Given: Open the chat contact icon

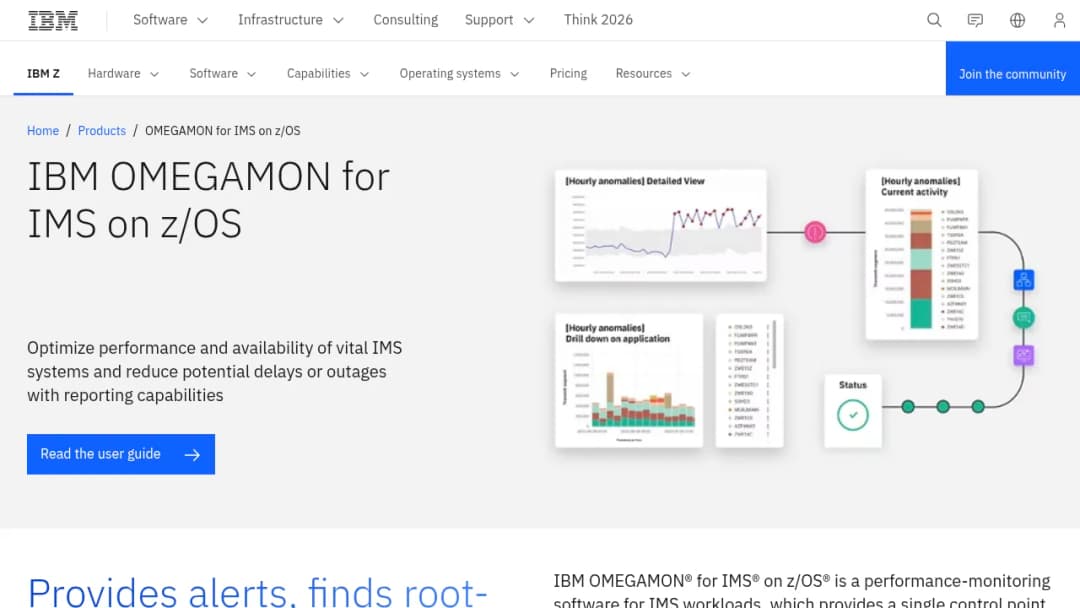Looking at the screenshot, I should click(x=975, y=20).
